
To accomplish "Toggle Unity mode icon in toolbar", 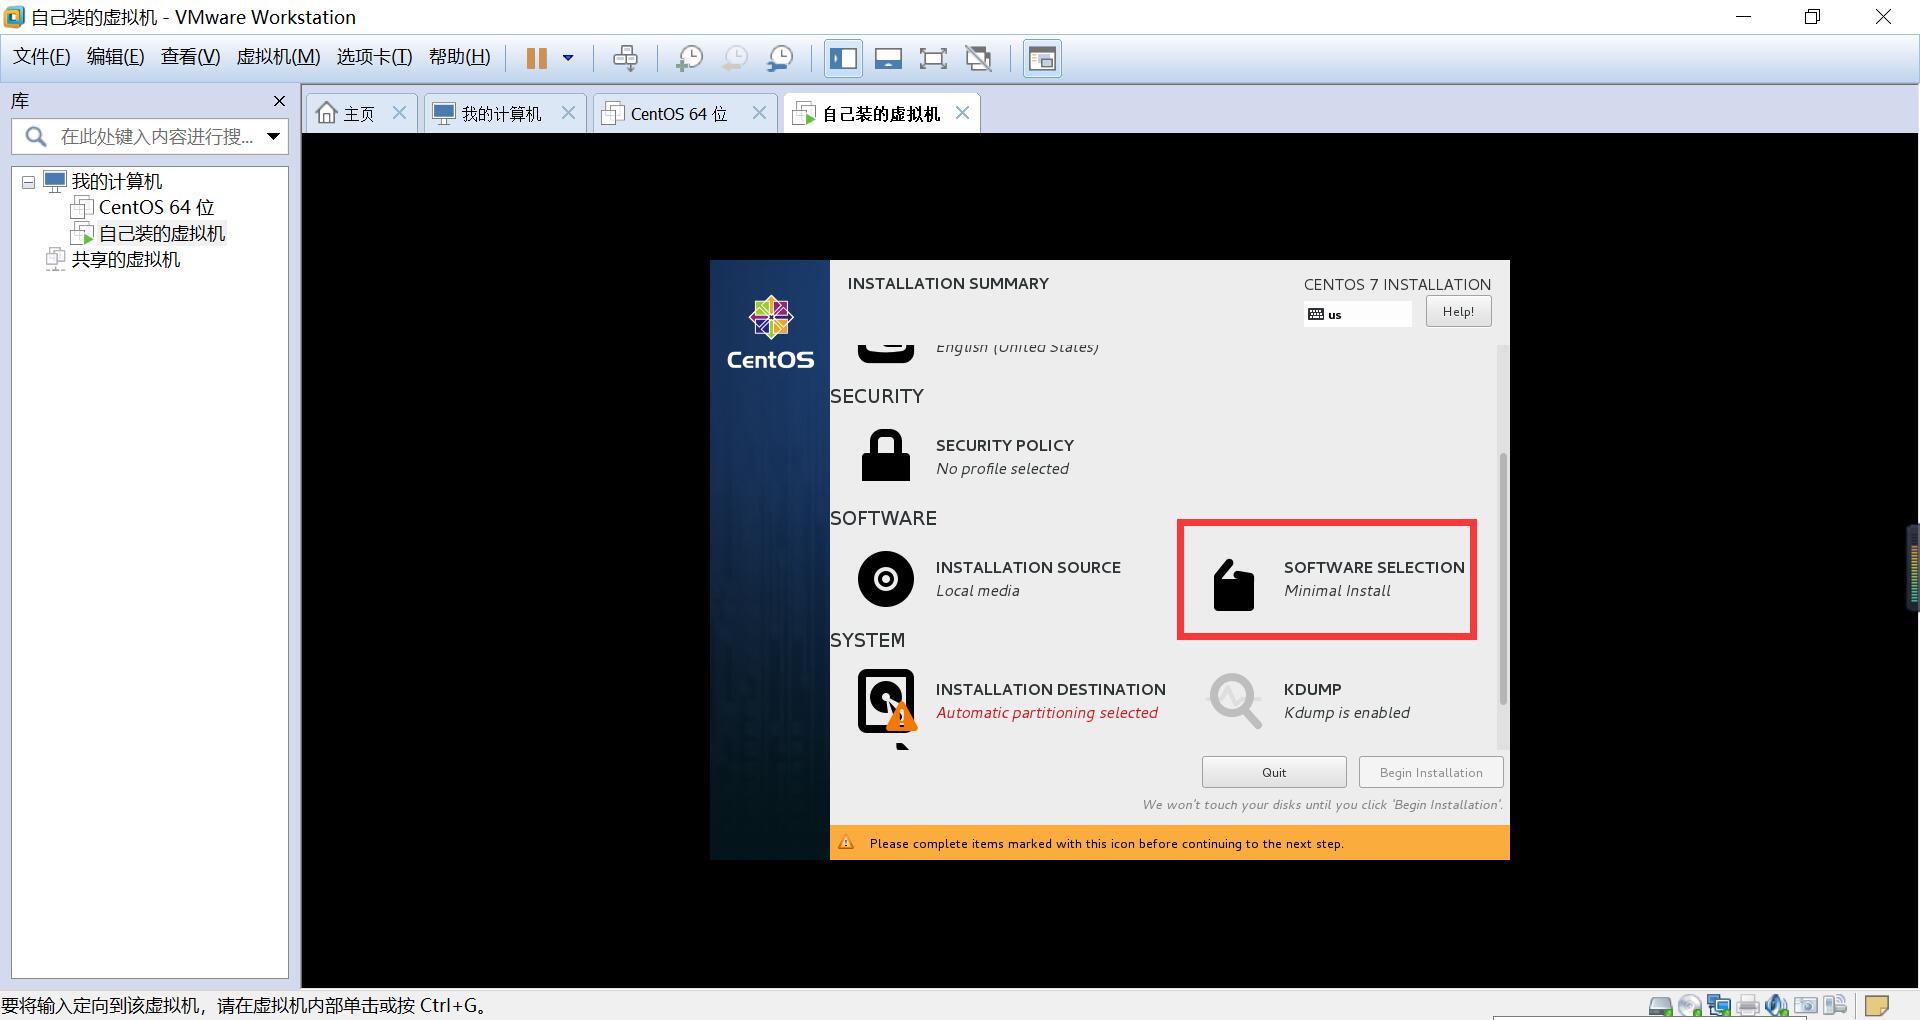I will tap(979, 58).
